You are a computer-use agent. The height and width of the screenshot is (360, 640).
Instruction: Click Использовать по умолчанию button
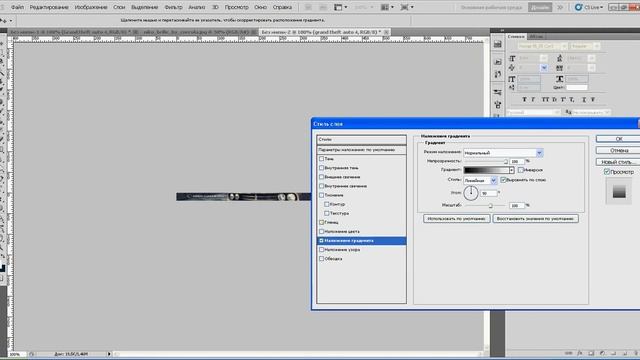457,219
